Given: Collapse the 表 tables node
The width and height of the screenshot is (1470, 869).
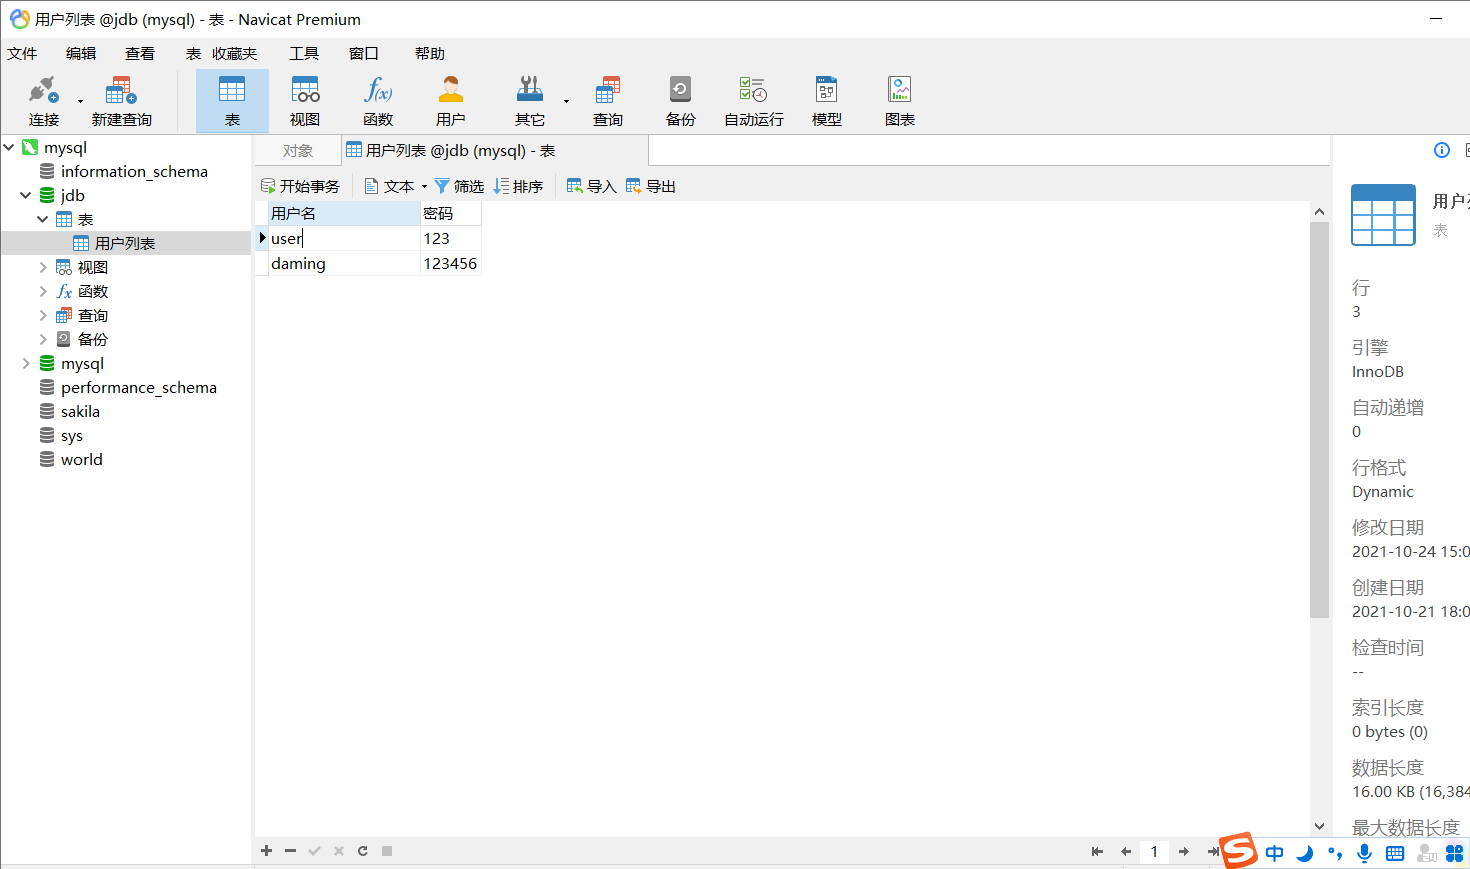Looking at the screenshot, I should pos(43,219).
